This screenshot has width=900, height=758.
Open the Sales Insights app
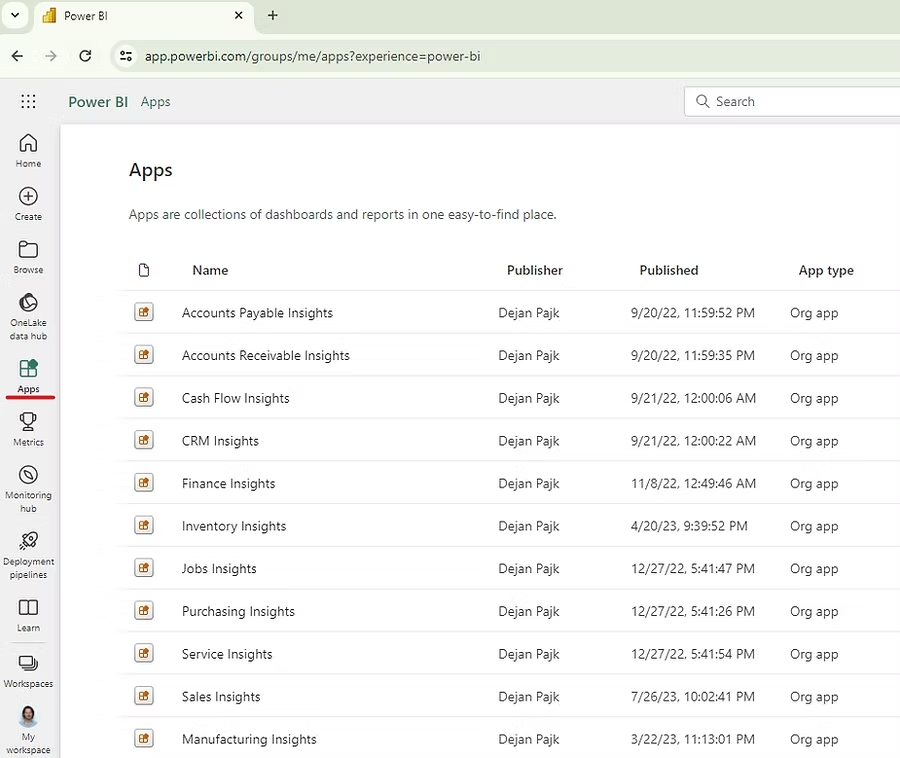tap(220, 696)
